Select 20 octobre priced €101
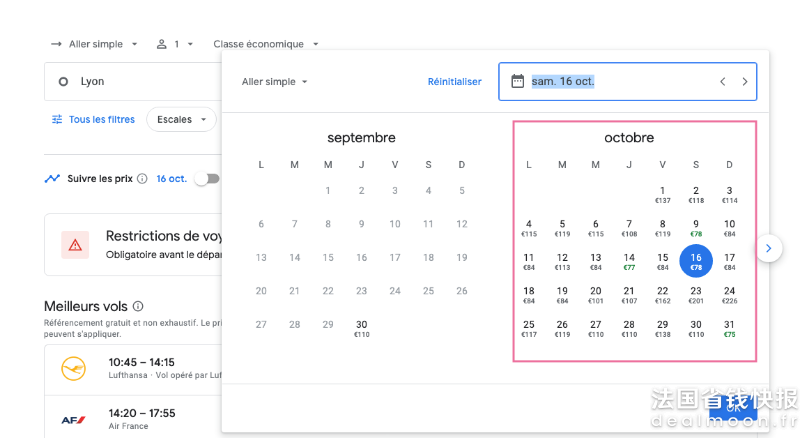The width and height of the screenshot is (800, 438). pos(596,295)
